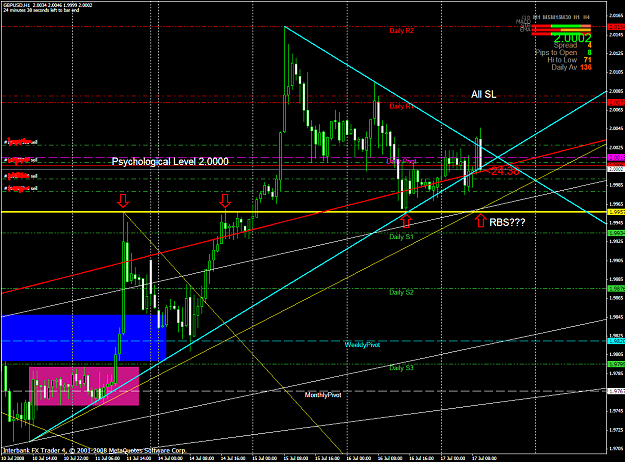Click the bar-end countdown text
Screen dimensions: 625x462
point(41,10)
